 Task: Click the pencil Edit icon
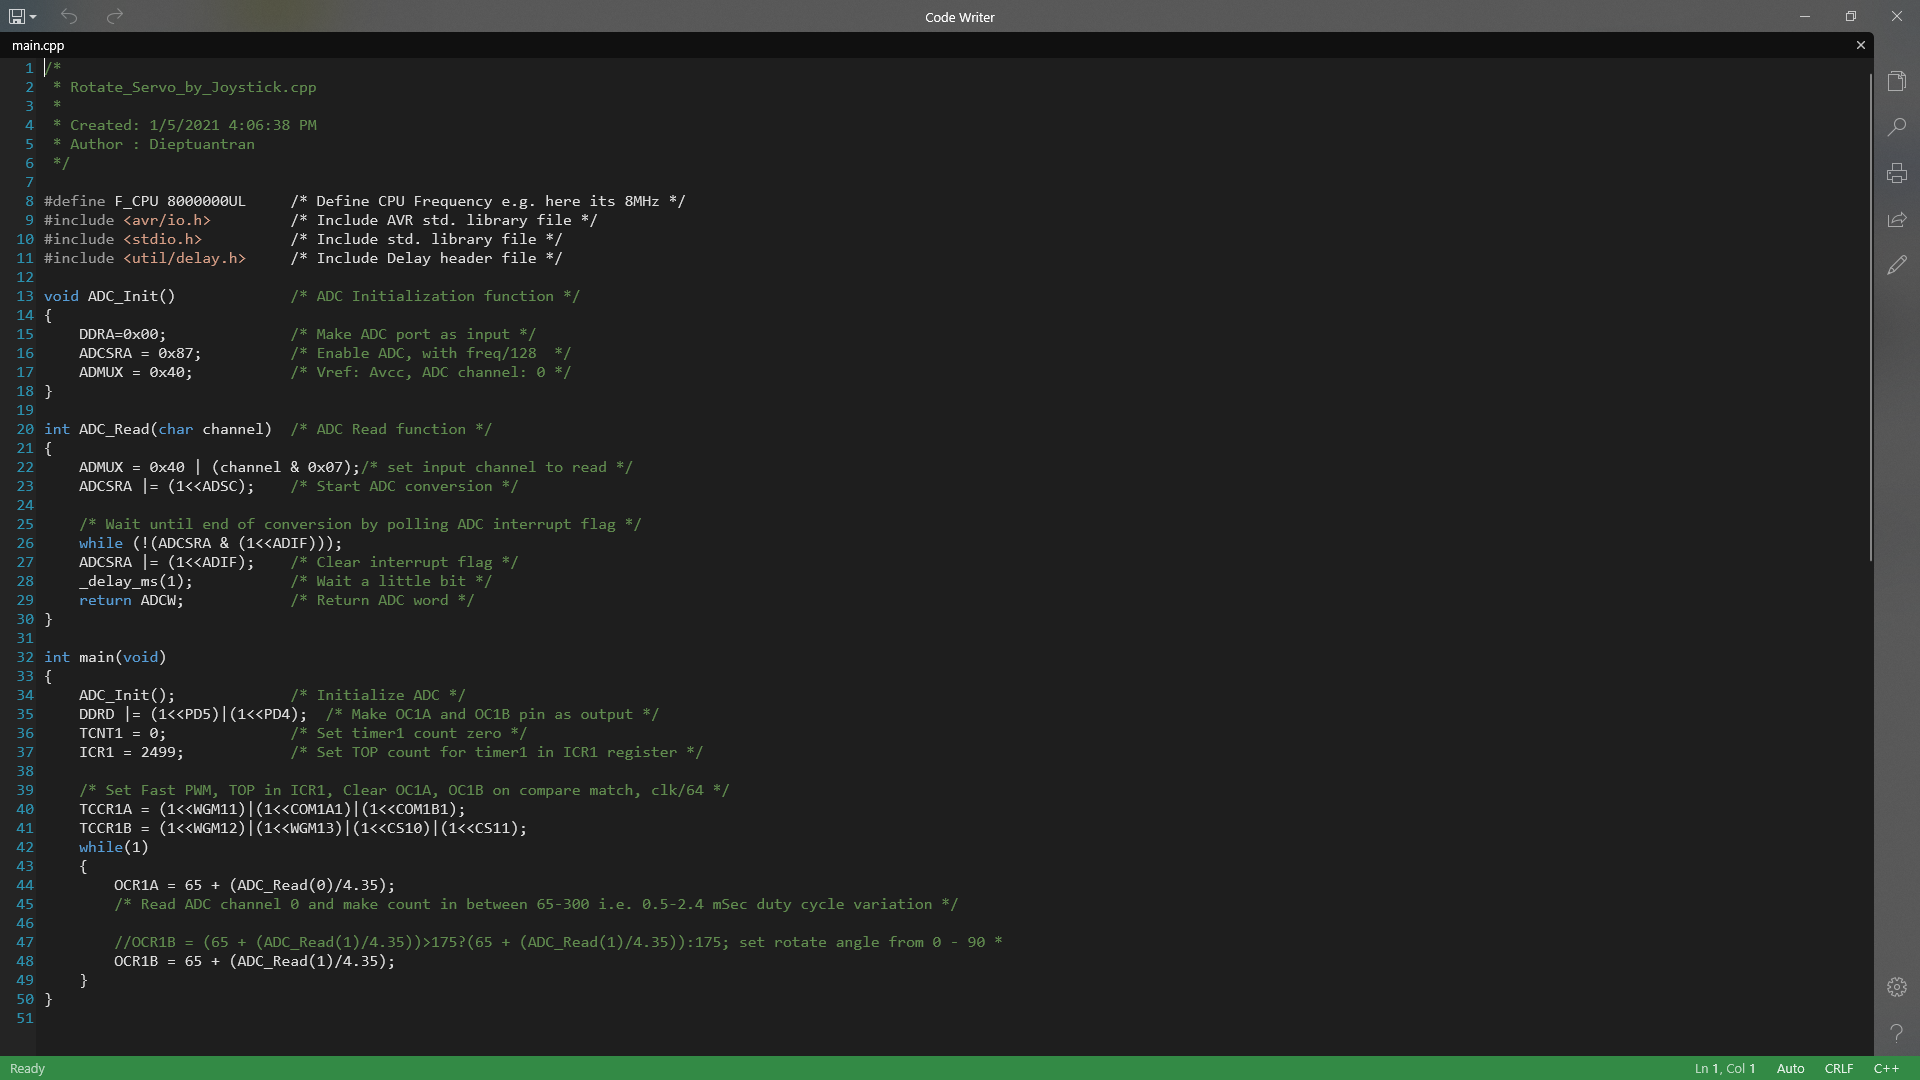click(1897, 265)
